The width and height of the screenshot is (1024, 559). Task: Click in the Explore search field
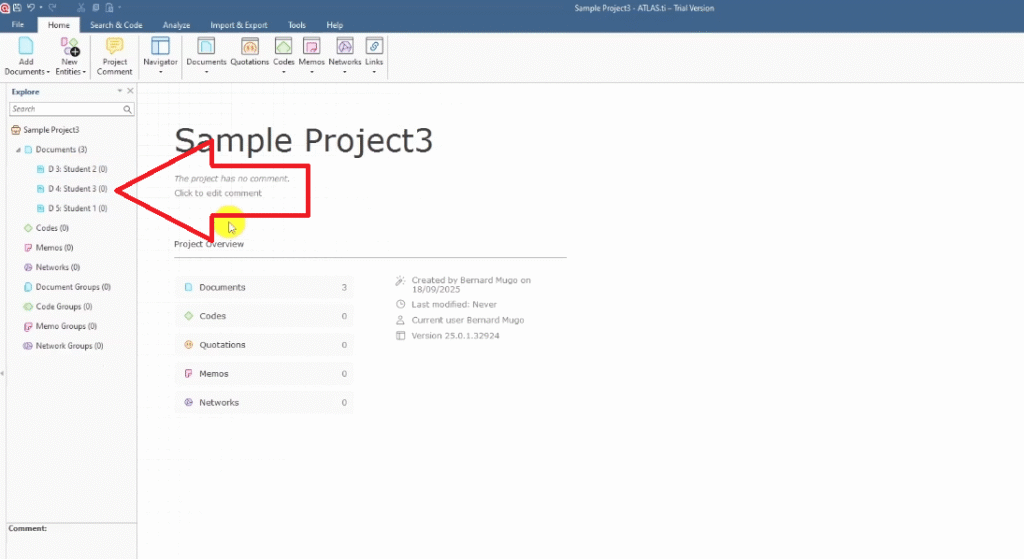click(x=65, y=109)
